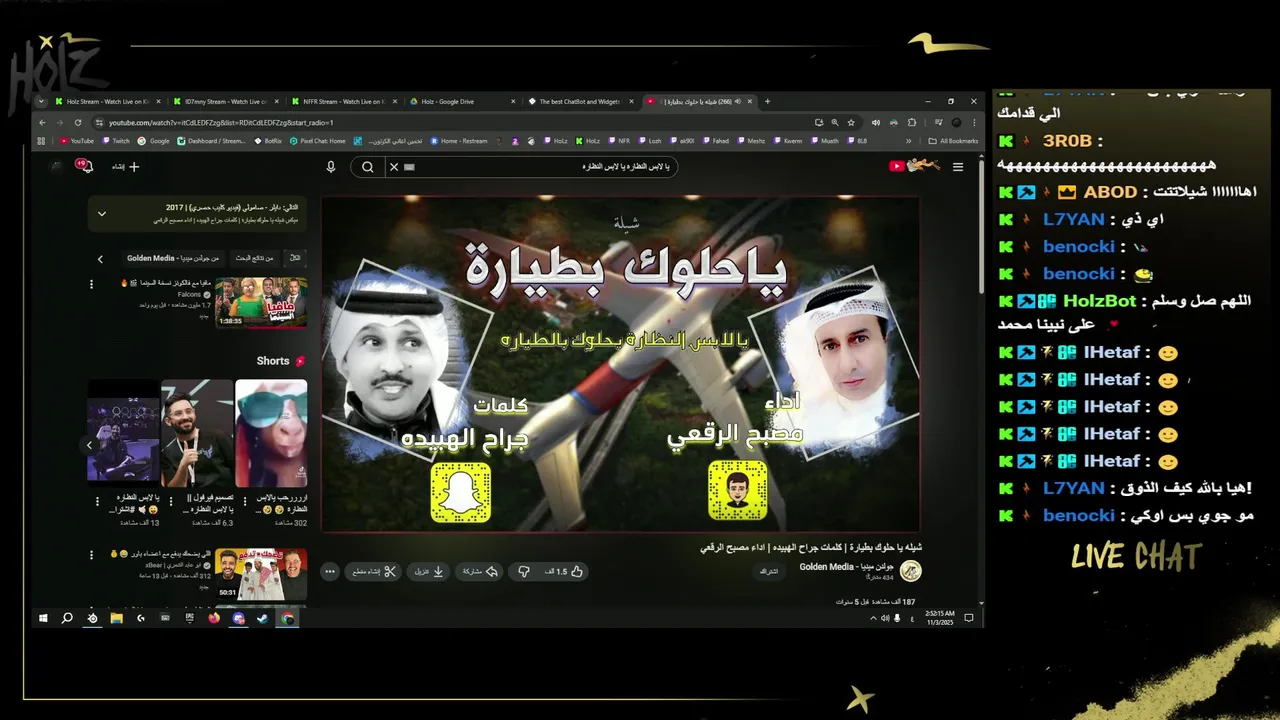Viewport: 1280px width, 720px height.
Task: Download the video
Action: [429, 572]
